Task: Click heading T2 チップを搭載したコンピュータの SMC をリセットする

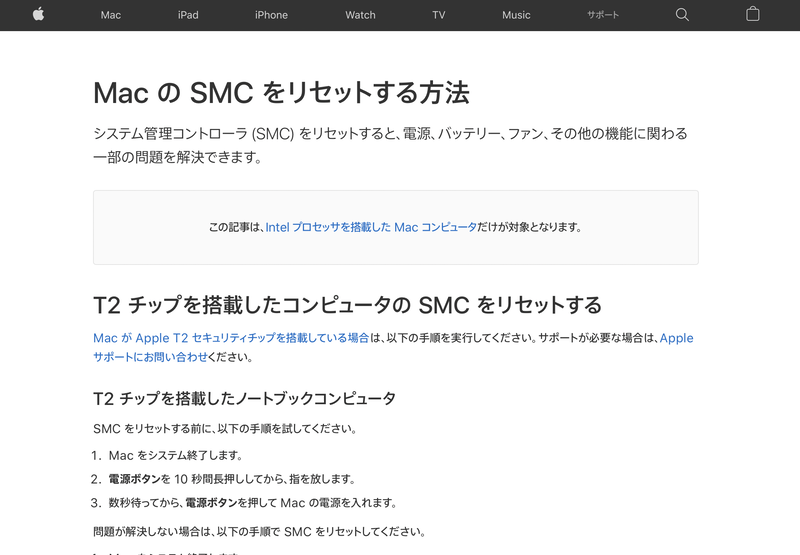Action: click(347, 305)
